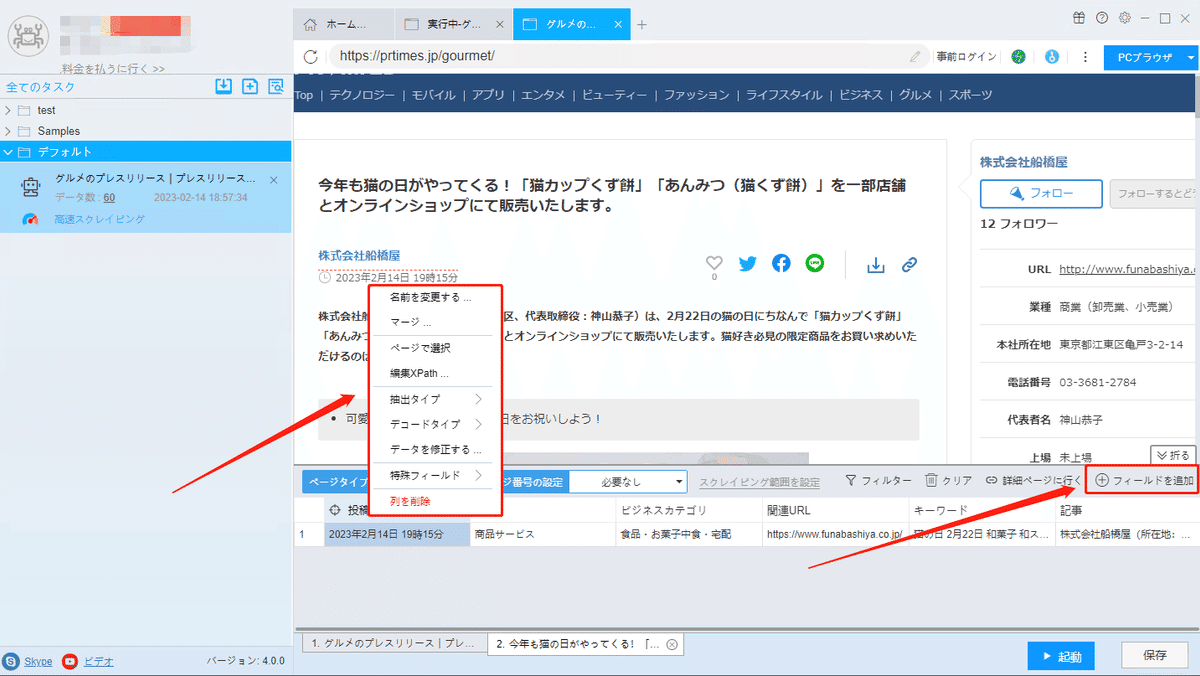Click the pencil edit icon in the URL bar

click(915, 57)
